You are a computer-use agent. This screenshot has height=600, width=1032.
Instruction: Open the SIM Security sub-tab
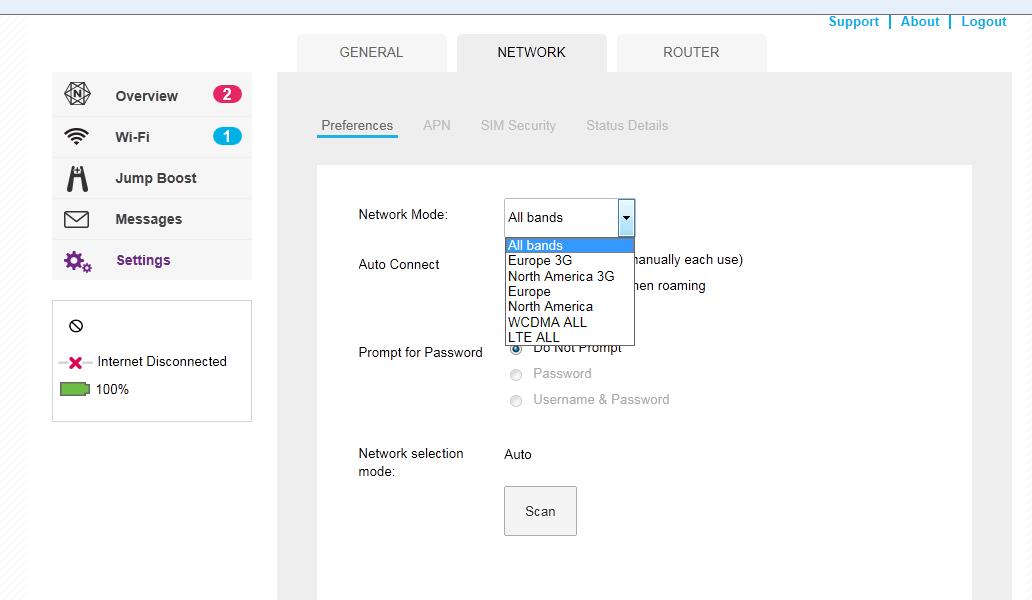[x=518, y=126]
